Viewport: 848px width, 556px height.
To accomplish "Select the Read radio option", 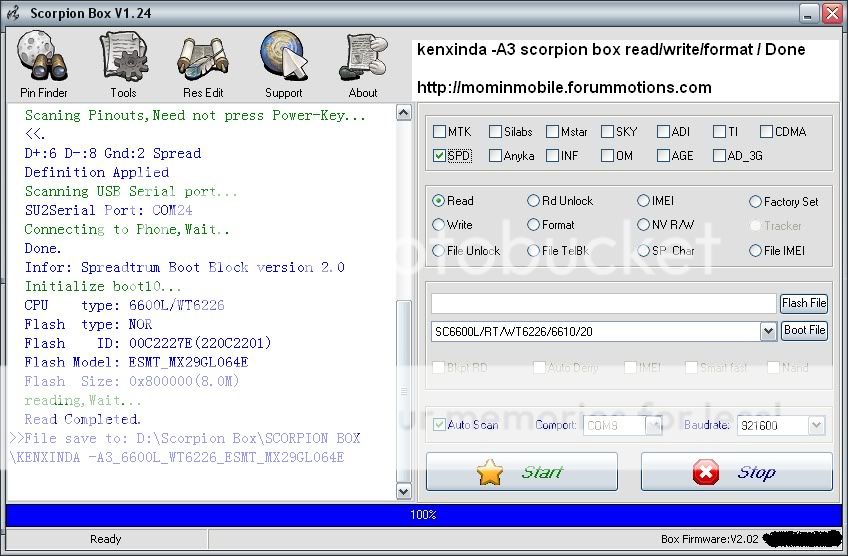I will click(438, 201).
